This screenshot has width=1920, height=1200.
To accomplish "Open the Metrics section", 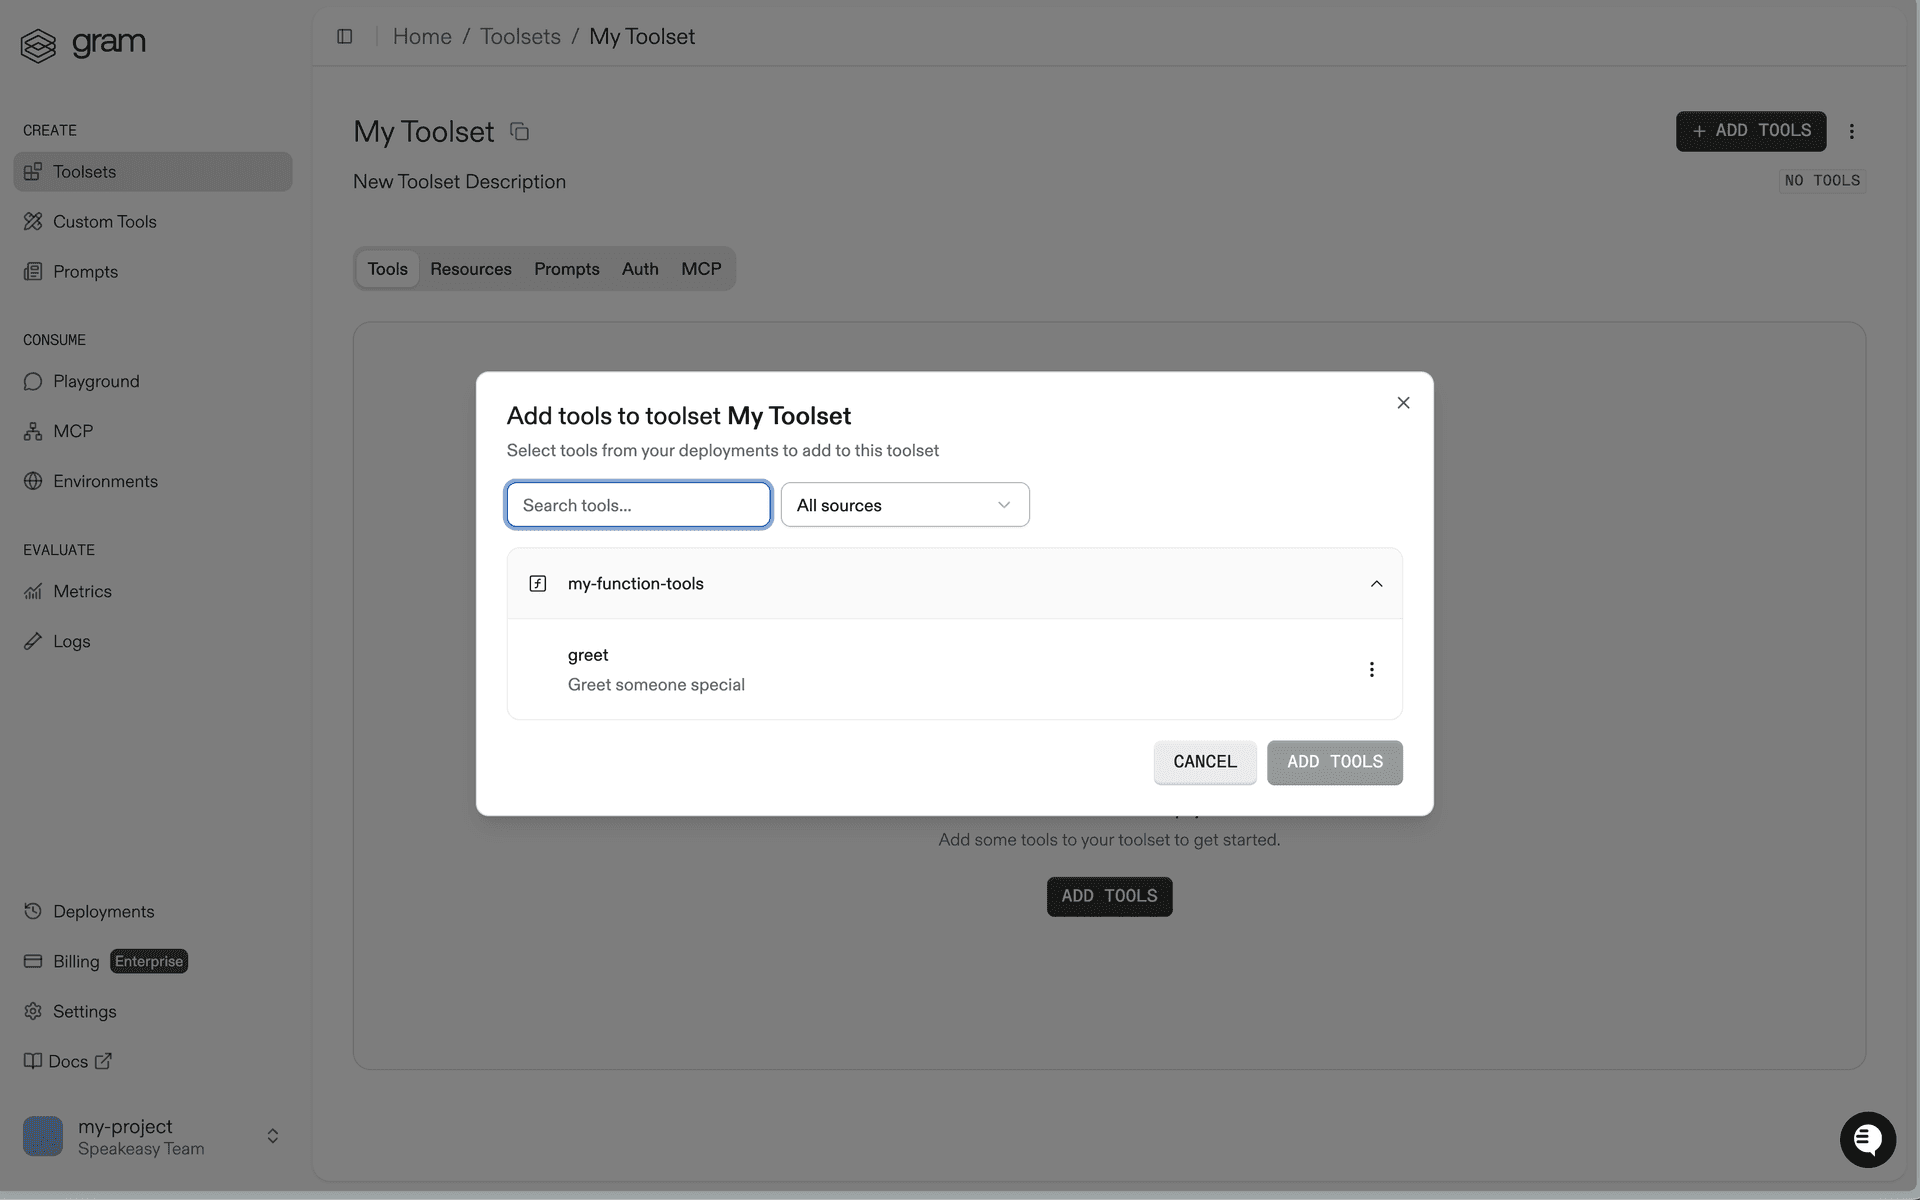I will (82, 591).
